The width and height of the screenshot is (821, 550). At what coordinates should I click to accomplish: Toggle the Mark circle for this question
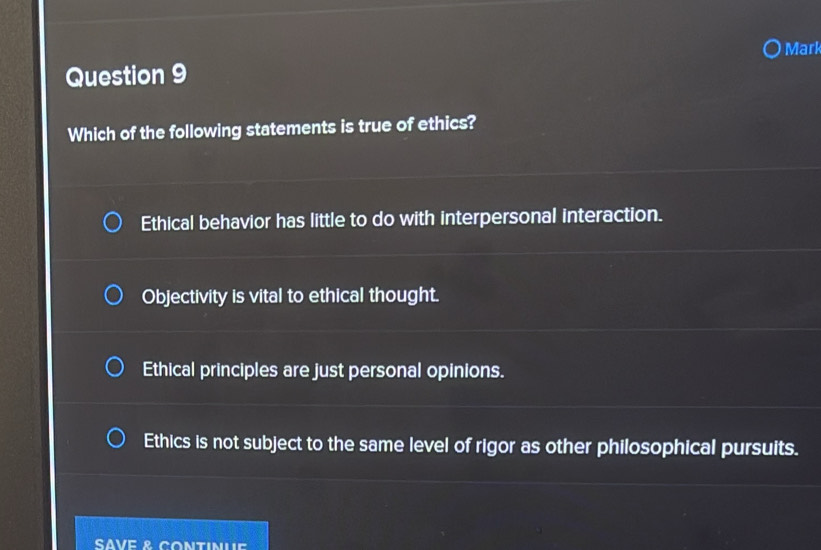[x=771, y=49]
